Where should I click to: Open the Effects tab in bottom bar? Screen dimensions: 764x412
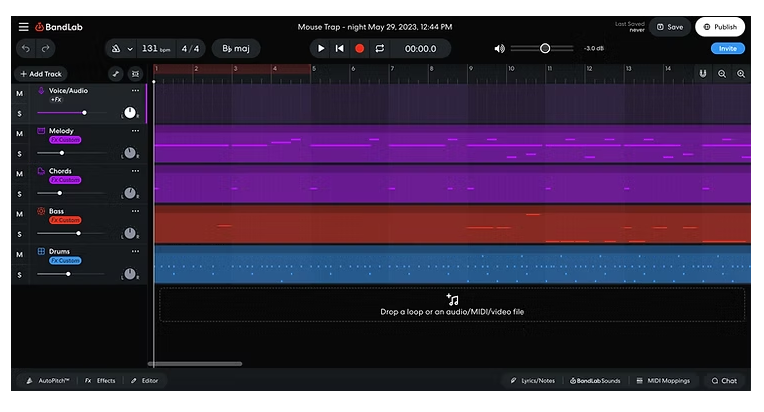point(100,380)
